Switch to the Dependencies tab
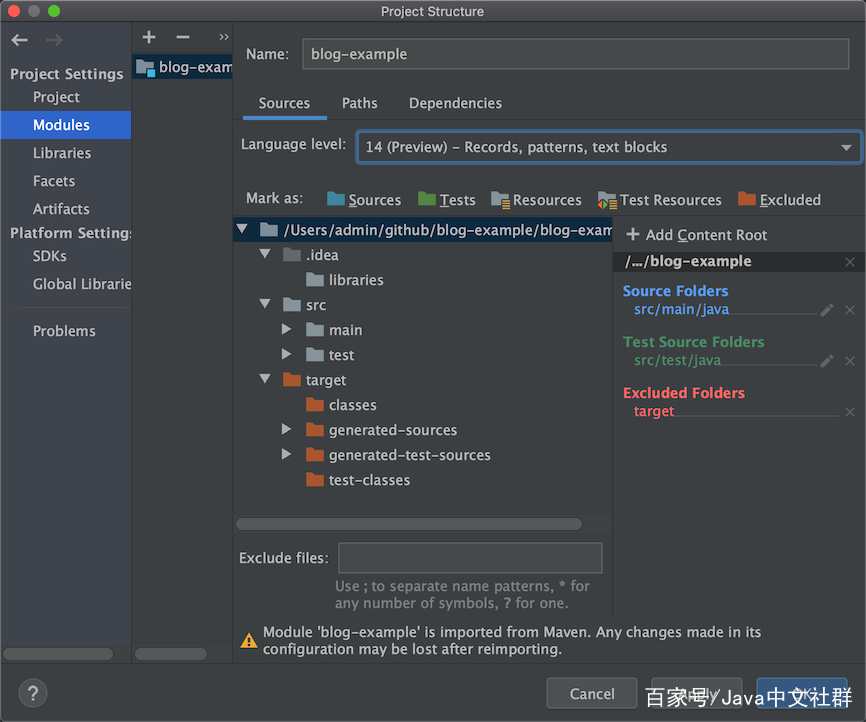Image resolution: width=866 pixels, height=722 pixels. click(x=455, y=103)
